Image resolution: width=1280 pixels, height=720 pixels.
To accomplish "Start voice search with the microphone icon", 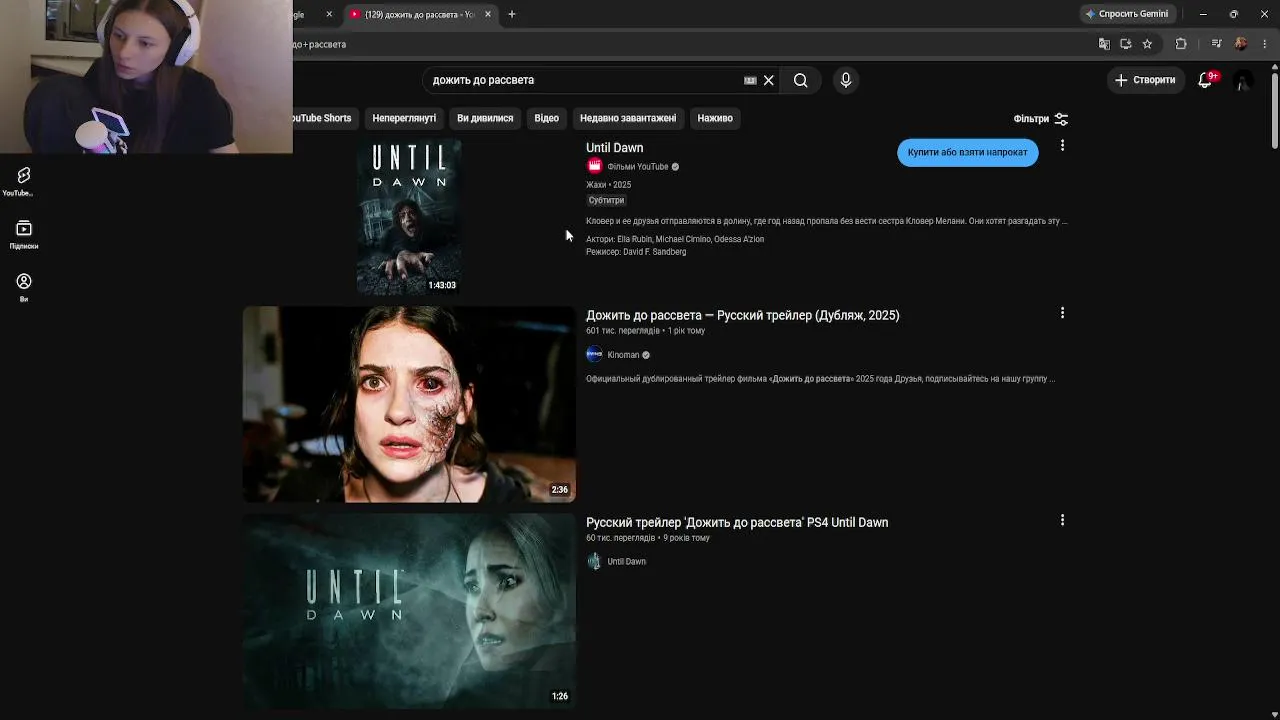I will [846, 80].
